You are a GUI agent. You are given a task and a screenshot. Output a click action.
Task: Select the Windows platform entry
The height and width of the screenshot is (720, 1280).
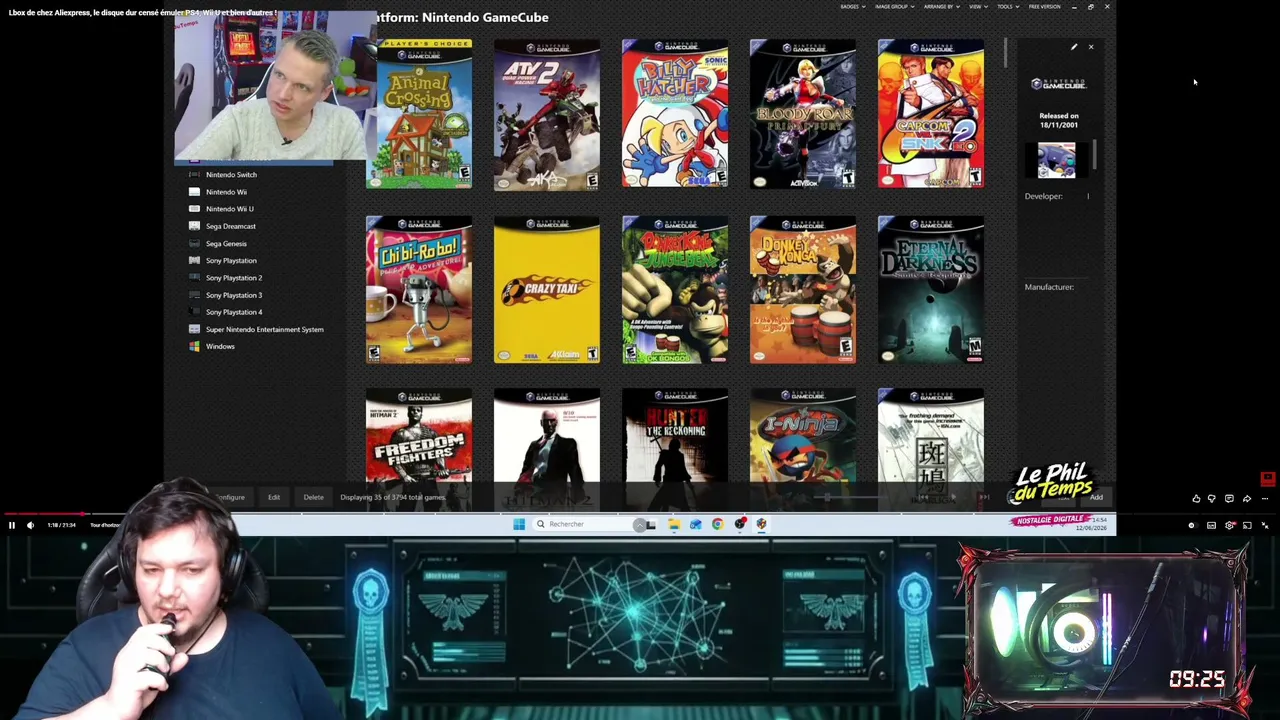[x=220, y=347]
